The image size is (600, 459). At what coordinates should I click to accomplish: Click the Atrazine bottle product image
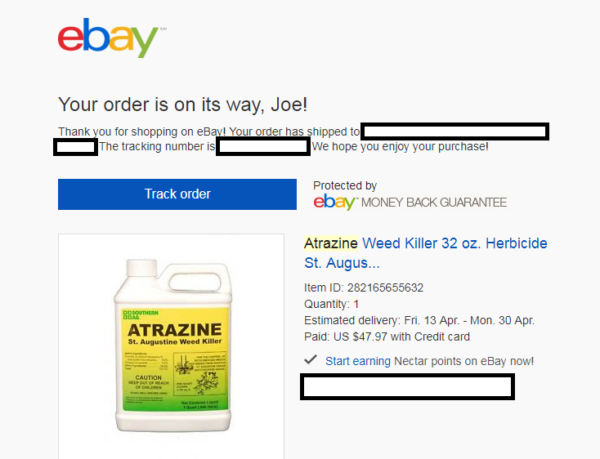(x=173, y=345)
